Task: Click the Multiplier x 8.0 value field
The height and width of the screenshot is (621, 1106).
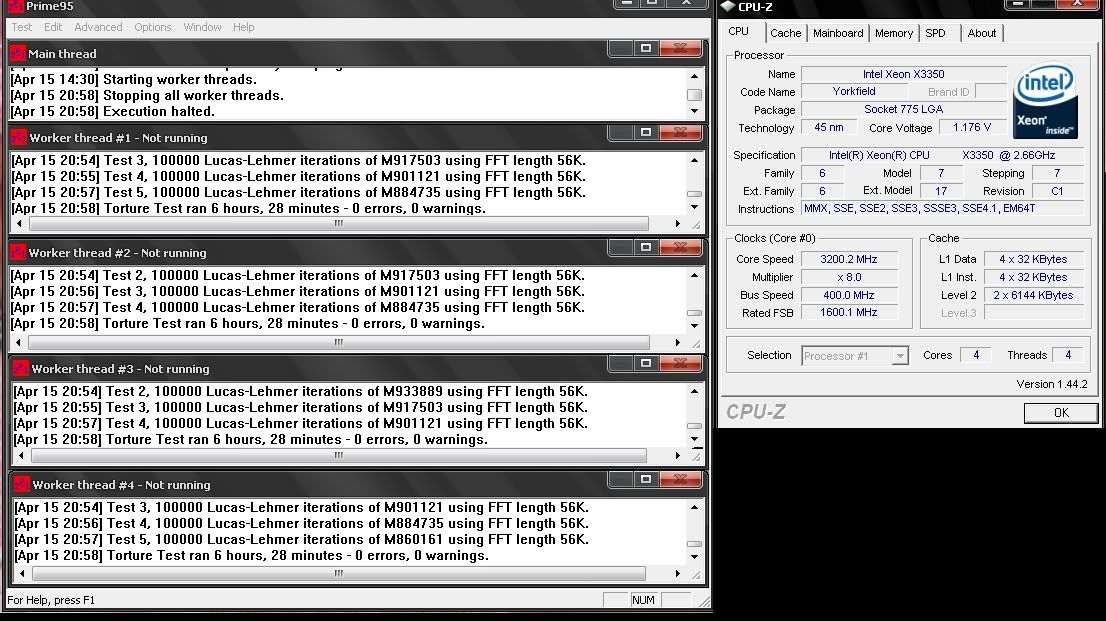Action: pyautogui.click(x=849, y=277)
